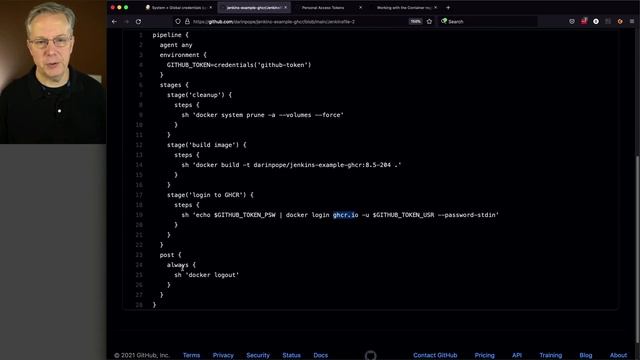The width and height of the screenshot is (640, 360).
Task: Go back to the previous page
Action: coord(114,22)
